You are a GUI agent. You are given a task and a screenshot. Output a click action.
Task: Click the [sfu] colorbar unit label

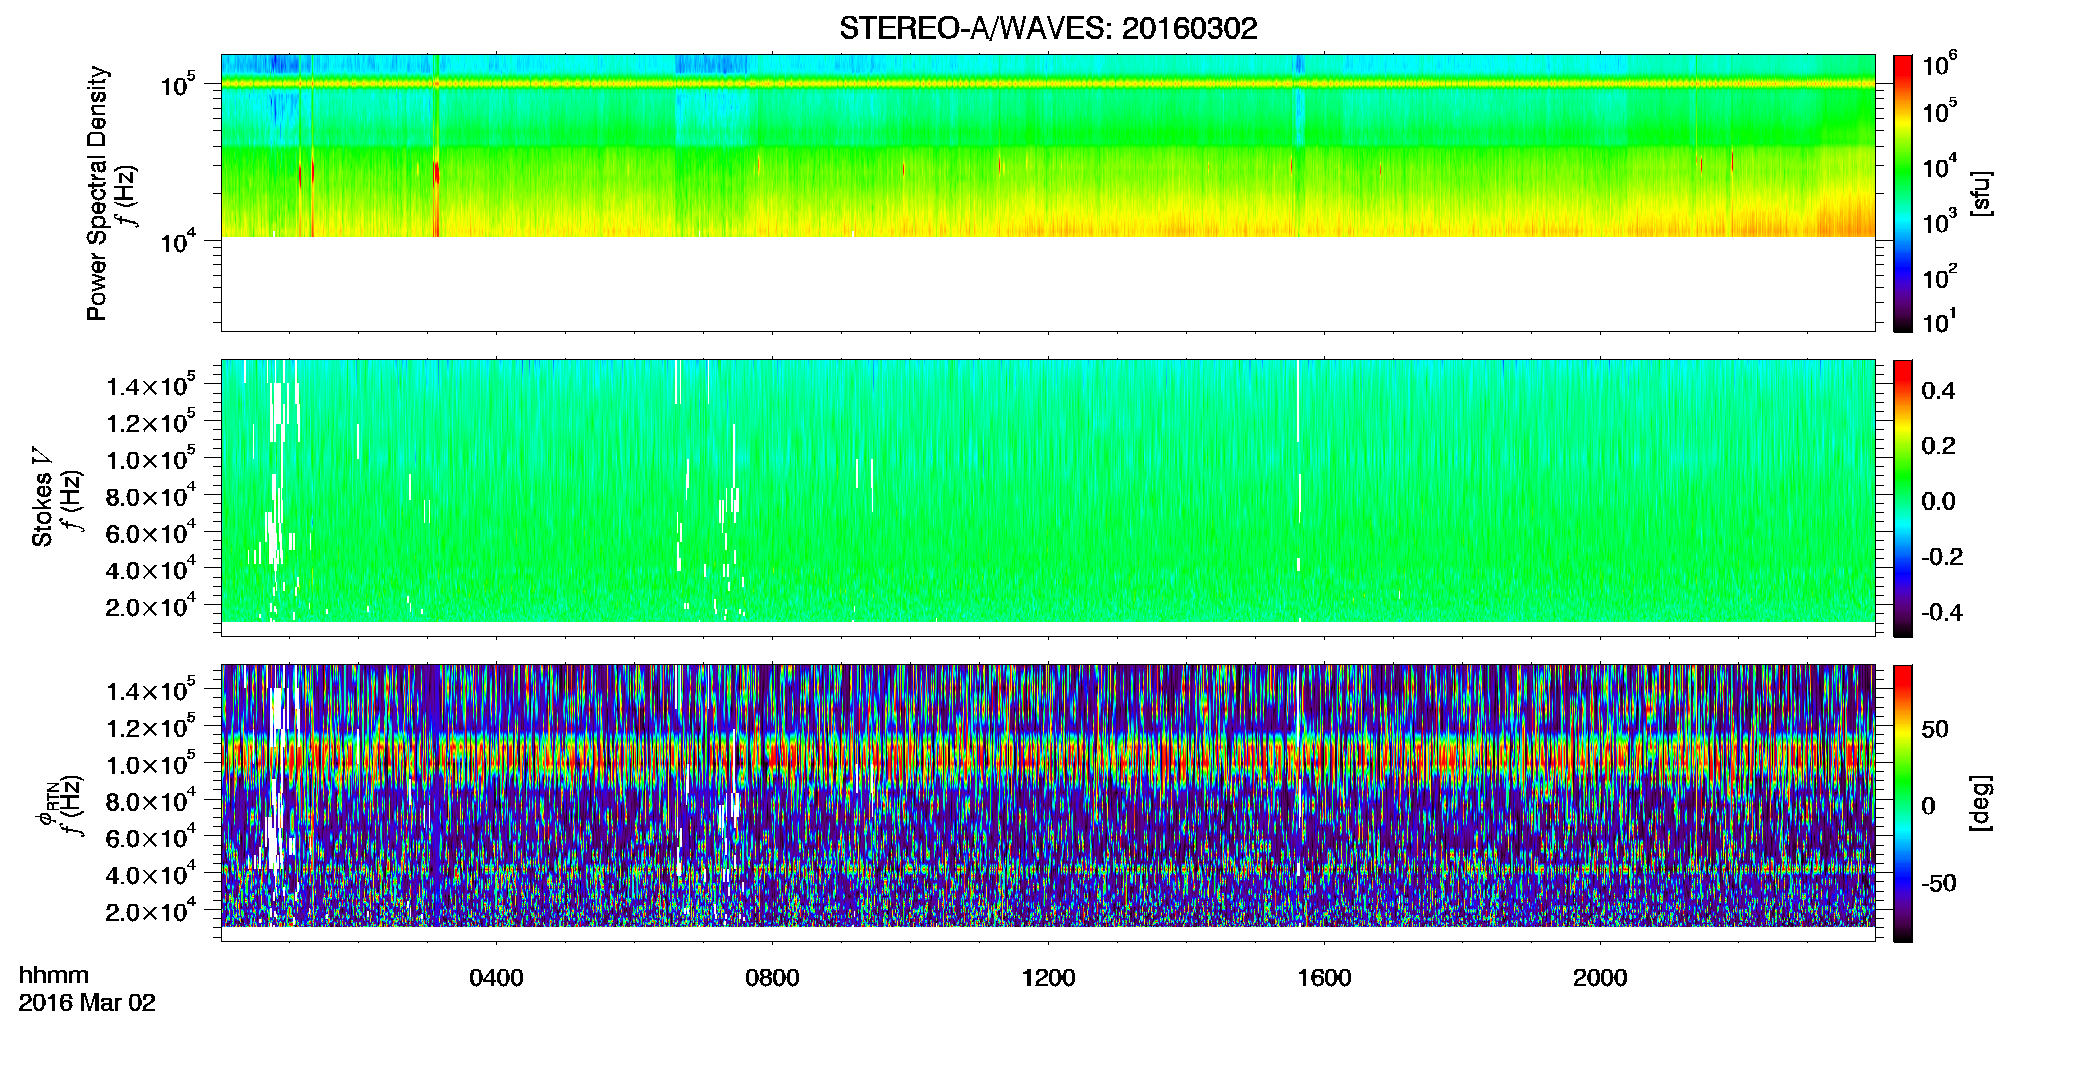pos(1982,193)
